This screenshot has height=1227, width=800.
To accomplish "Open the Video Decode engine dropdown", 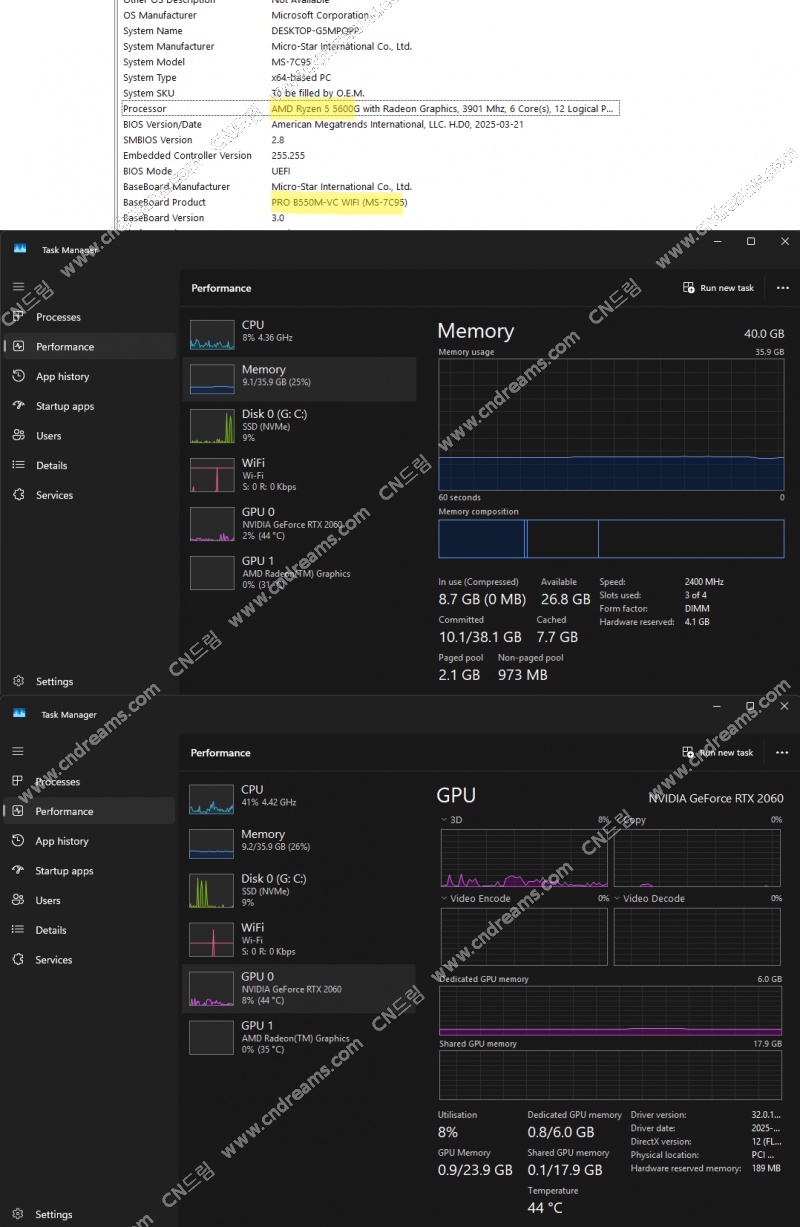I will [x=617, y=898].
